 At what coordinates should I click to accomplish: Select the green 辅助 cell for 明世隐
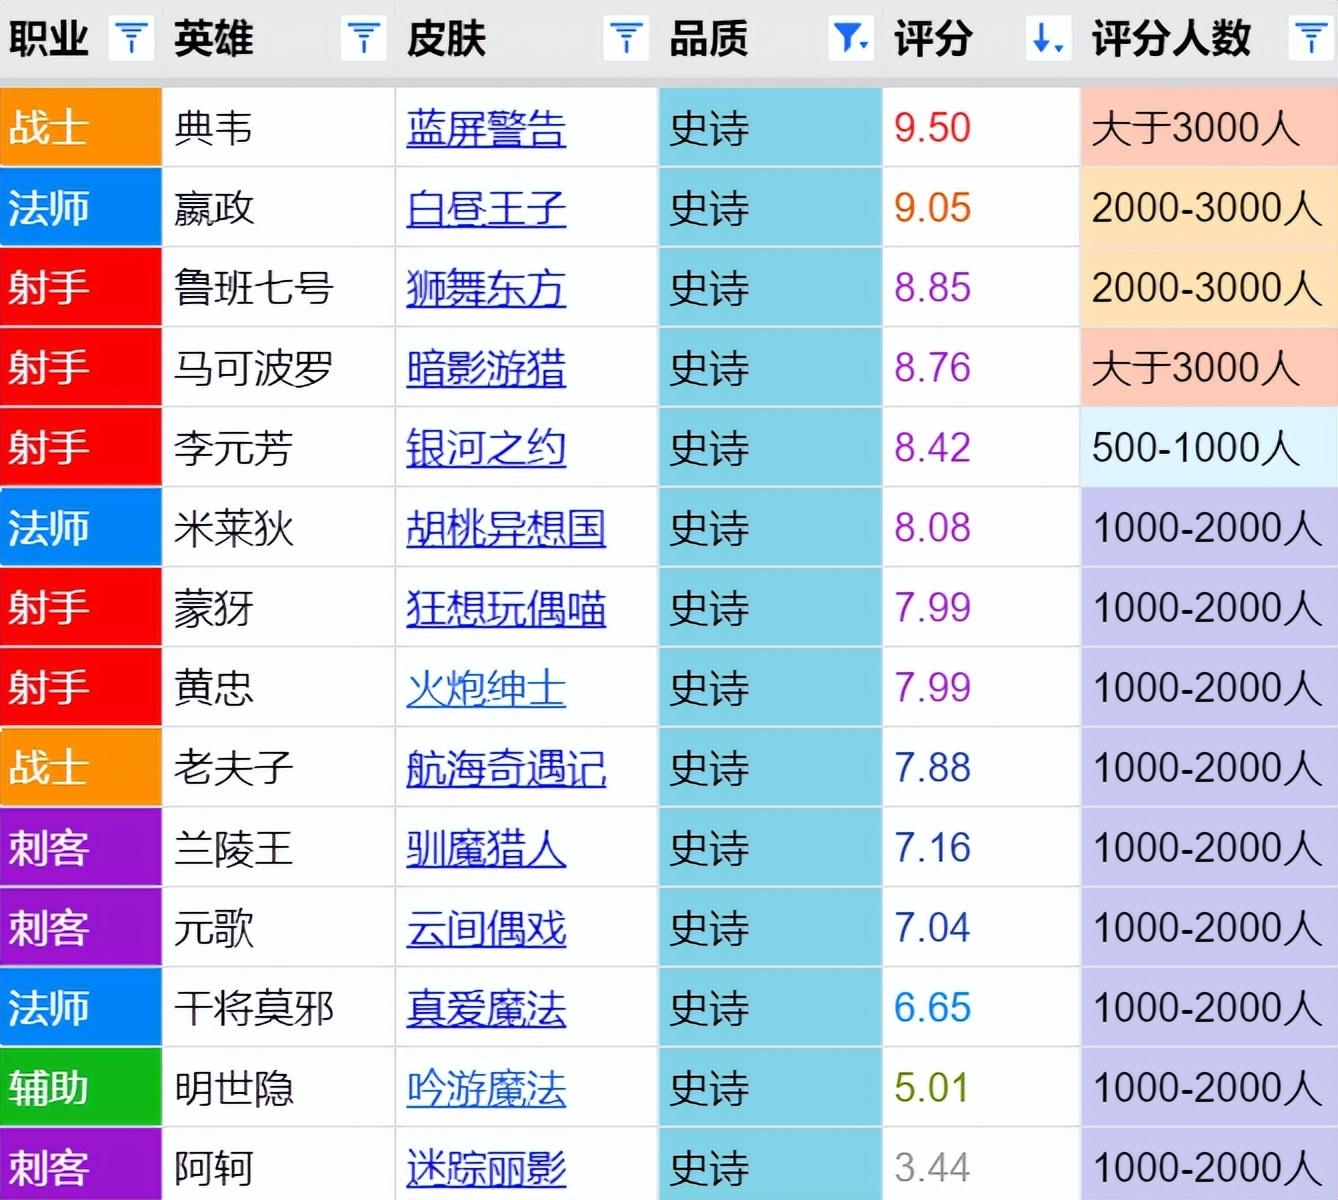coord(80,1087)
